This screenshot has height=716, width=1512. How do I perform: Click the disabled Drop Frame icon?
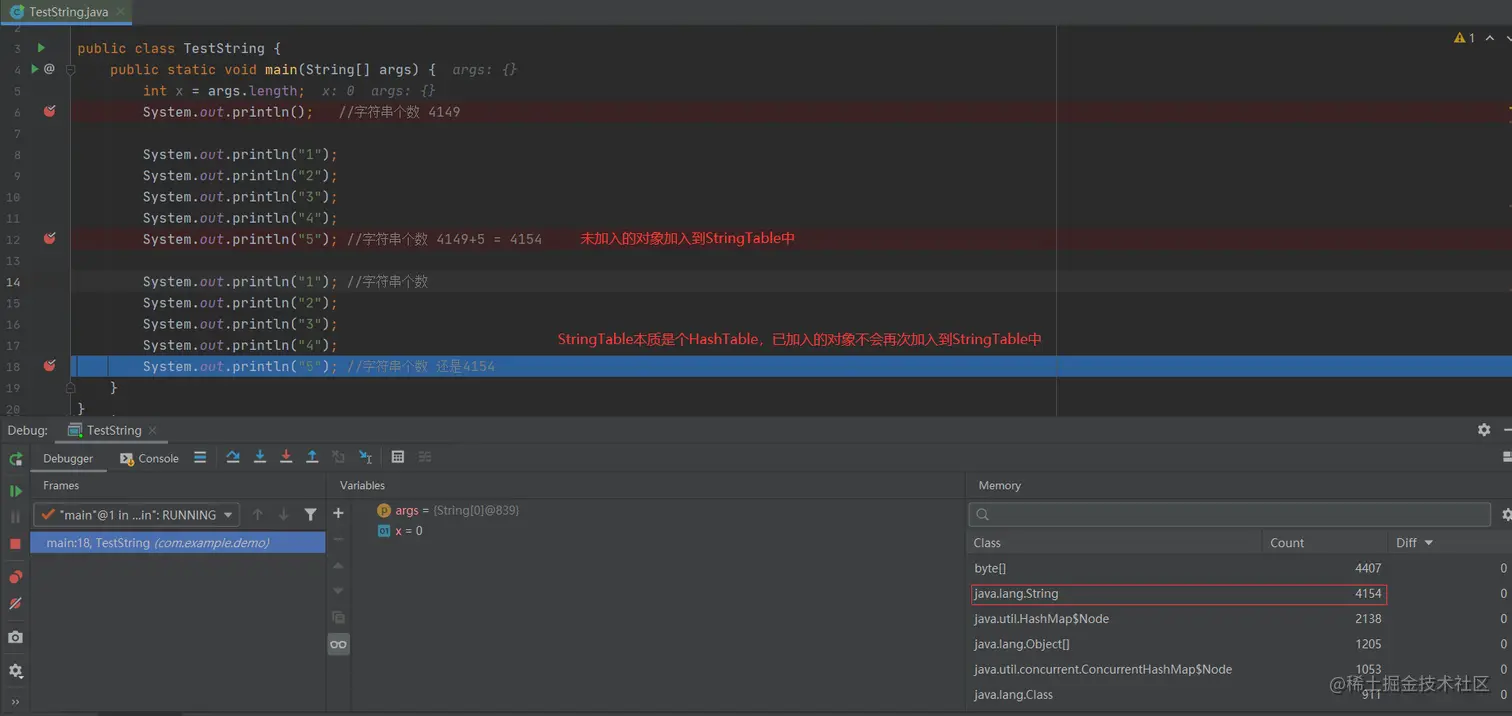(x=338, y=457)
